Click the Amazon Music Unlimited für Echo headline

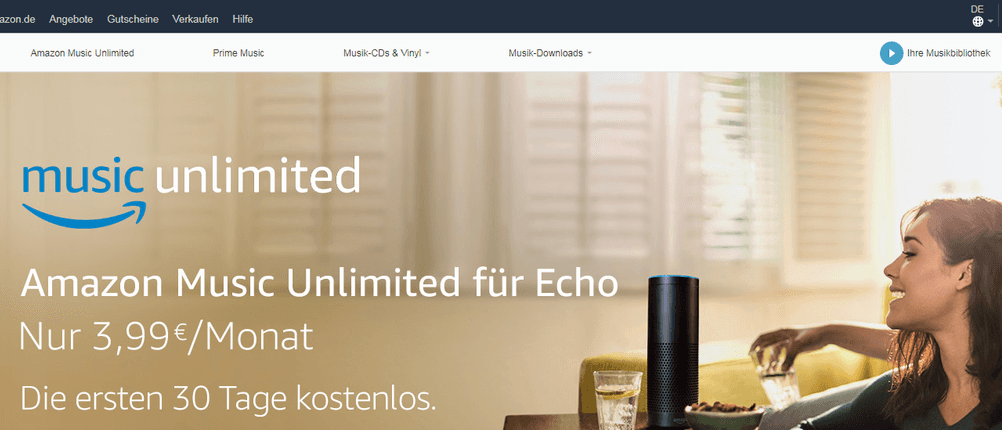coord(320,284)
